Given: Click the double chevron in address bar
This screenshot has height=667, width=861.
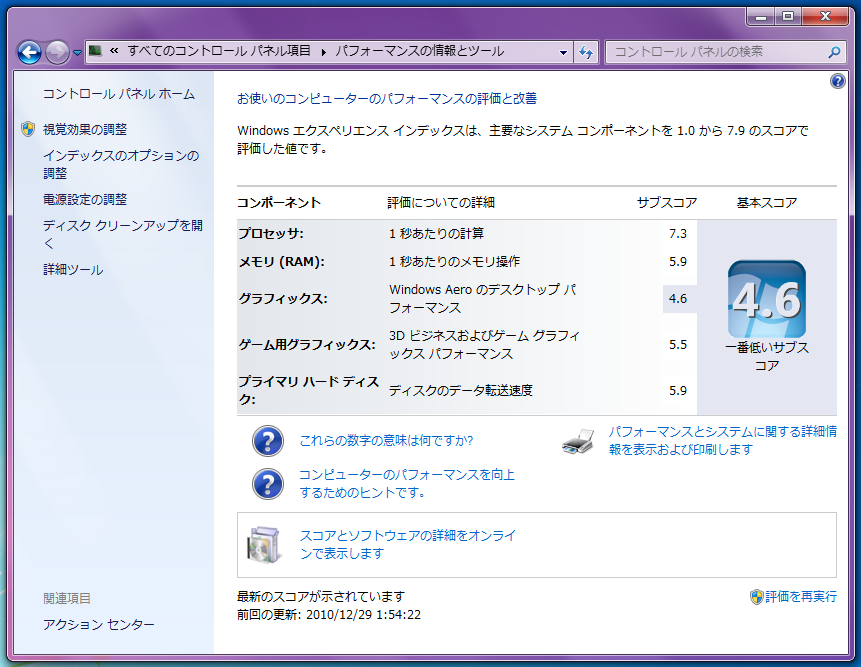Looking at the screenshot, I should 114,51.
